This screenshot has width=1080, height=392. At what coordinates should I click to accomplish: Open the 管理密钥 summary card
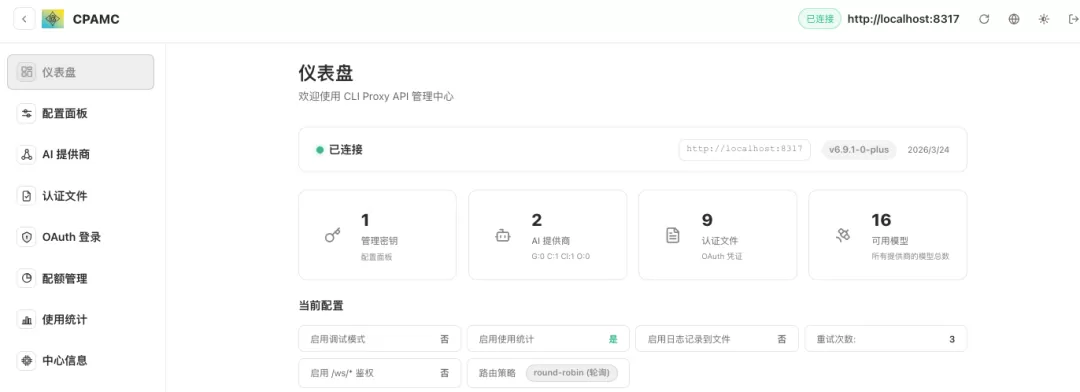point(377,235)
